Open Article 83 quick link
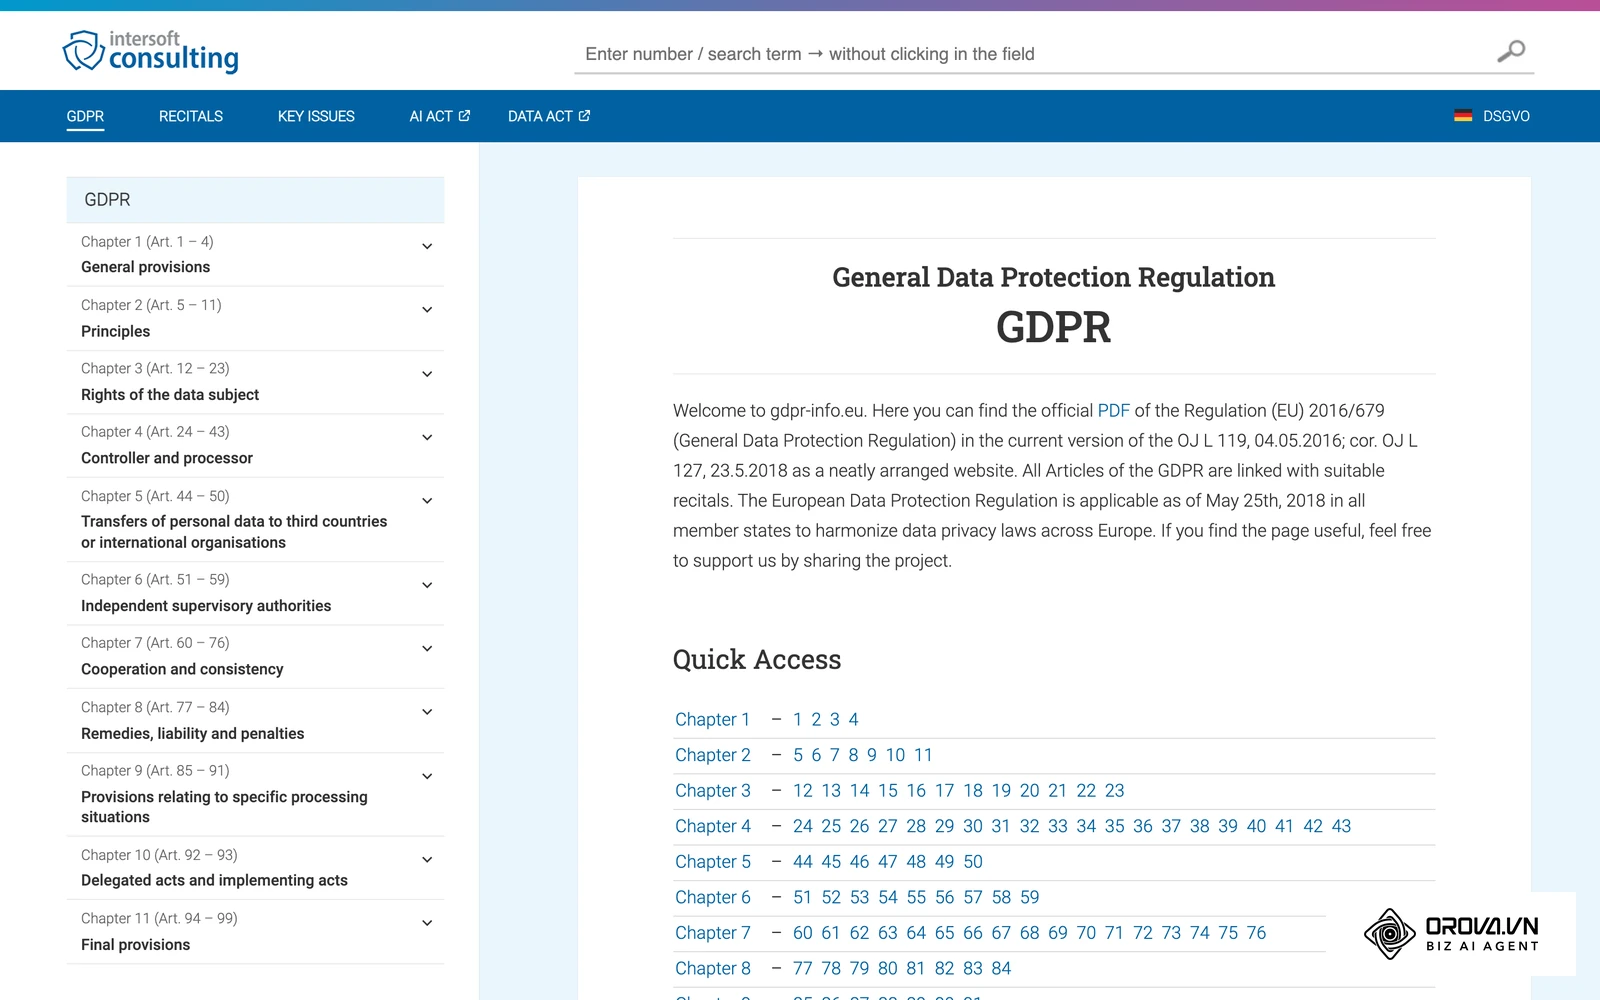This screenshot has width=1600, height=1000. pos(972,969)
